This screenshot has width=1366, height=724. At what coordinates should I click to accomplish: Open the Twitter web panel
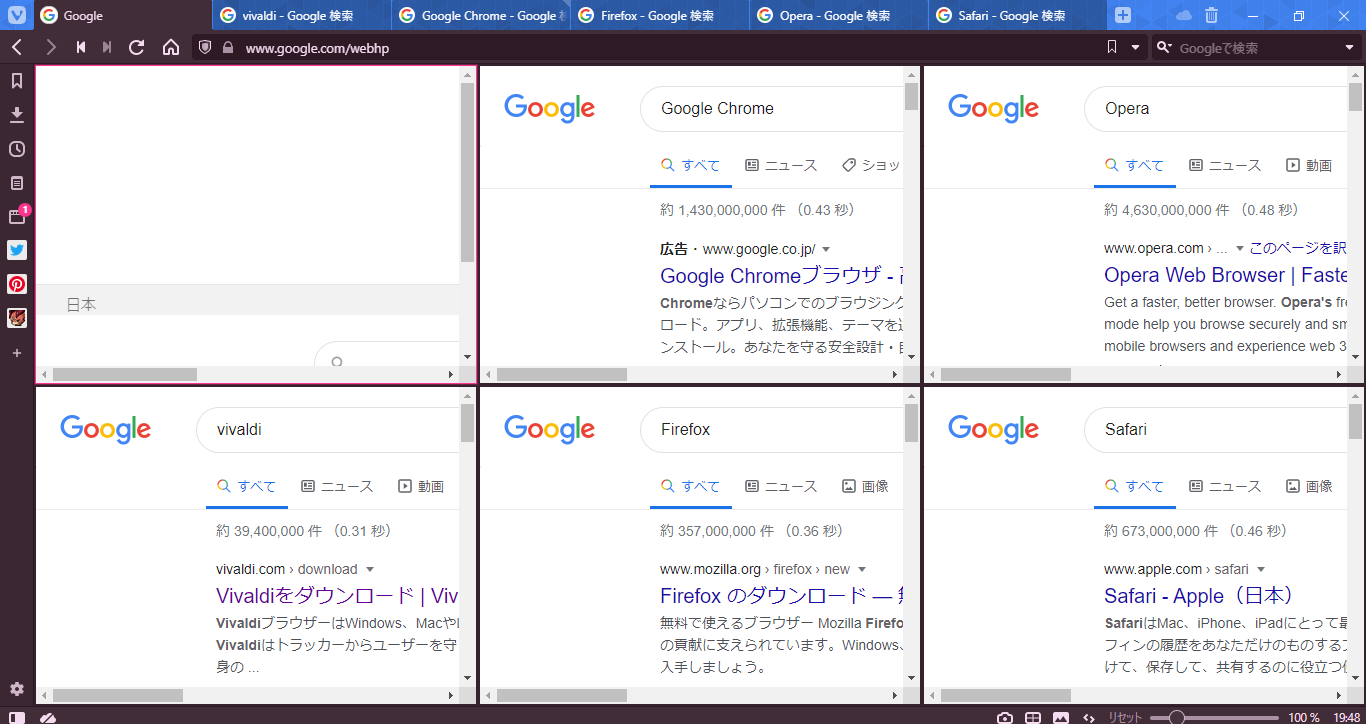(16, 250)
